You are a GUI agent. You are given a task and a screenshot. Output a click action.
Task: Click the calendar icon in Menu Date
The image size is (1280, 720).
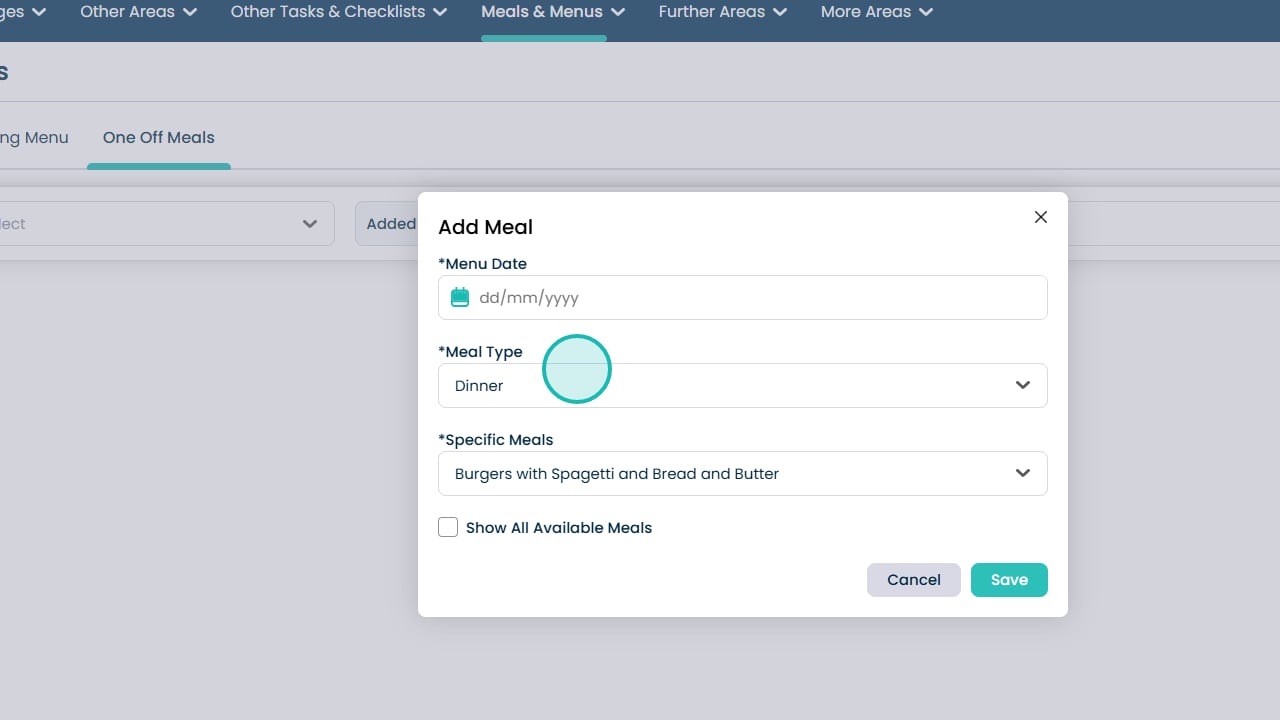460,297
